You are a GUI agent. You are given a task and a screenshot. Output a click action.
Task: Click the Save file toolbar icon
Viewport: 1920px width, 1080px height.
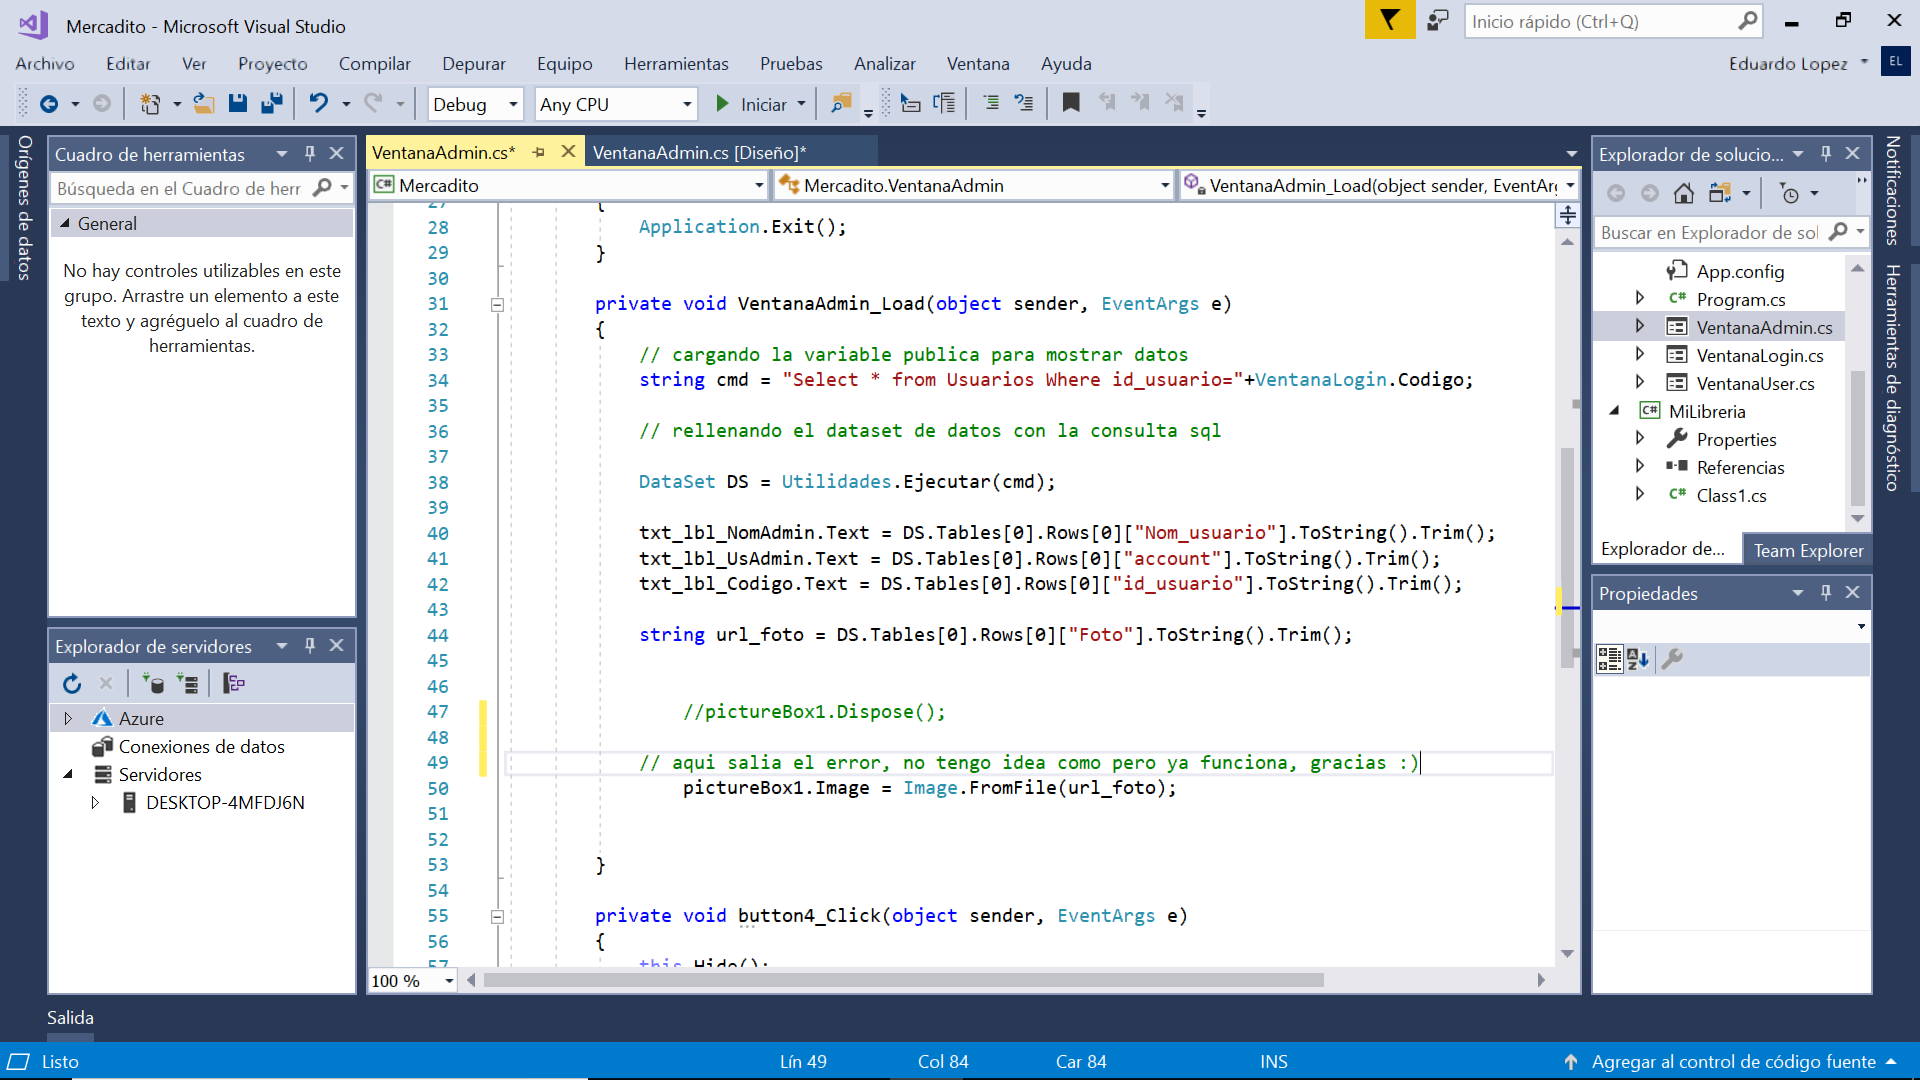point(238,103)
